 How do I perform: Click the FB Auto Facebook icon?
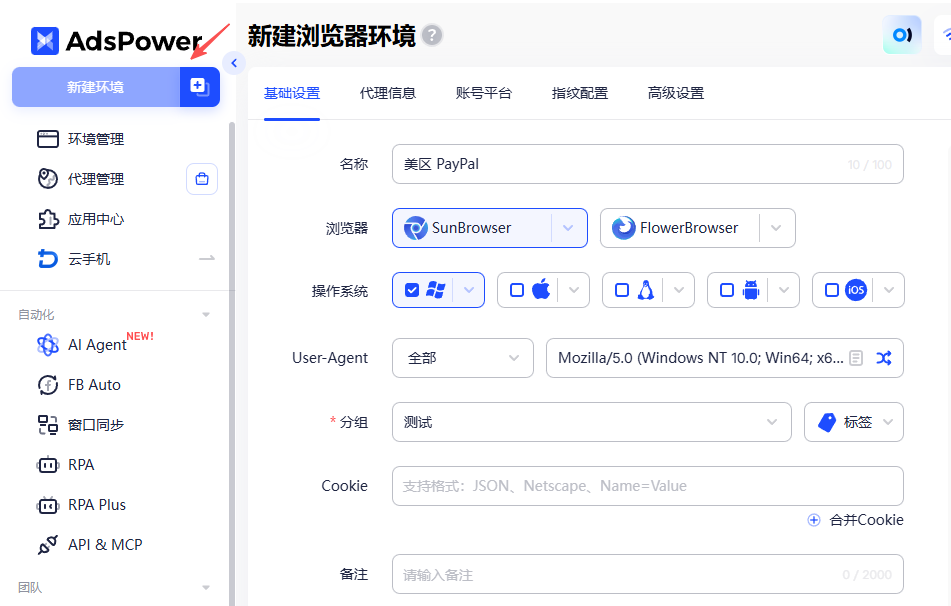[x=48, y=385]
